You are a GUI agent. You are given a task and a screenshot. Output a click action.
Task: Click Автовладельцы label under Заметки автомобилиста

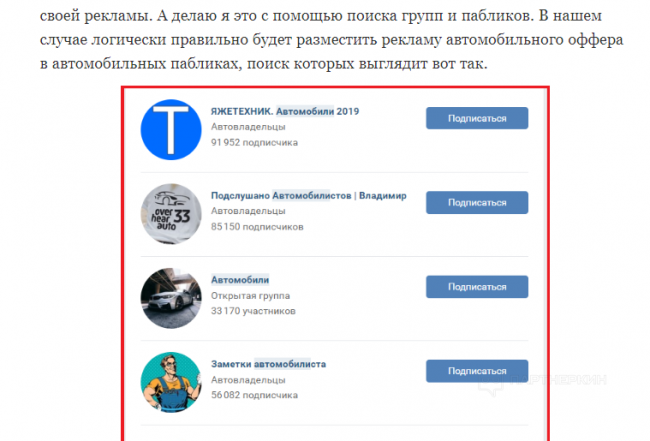tap(248, 380)
